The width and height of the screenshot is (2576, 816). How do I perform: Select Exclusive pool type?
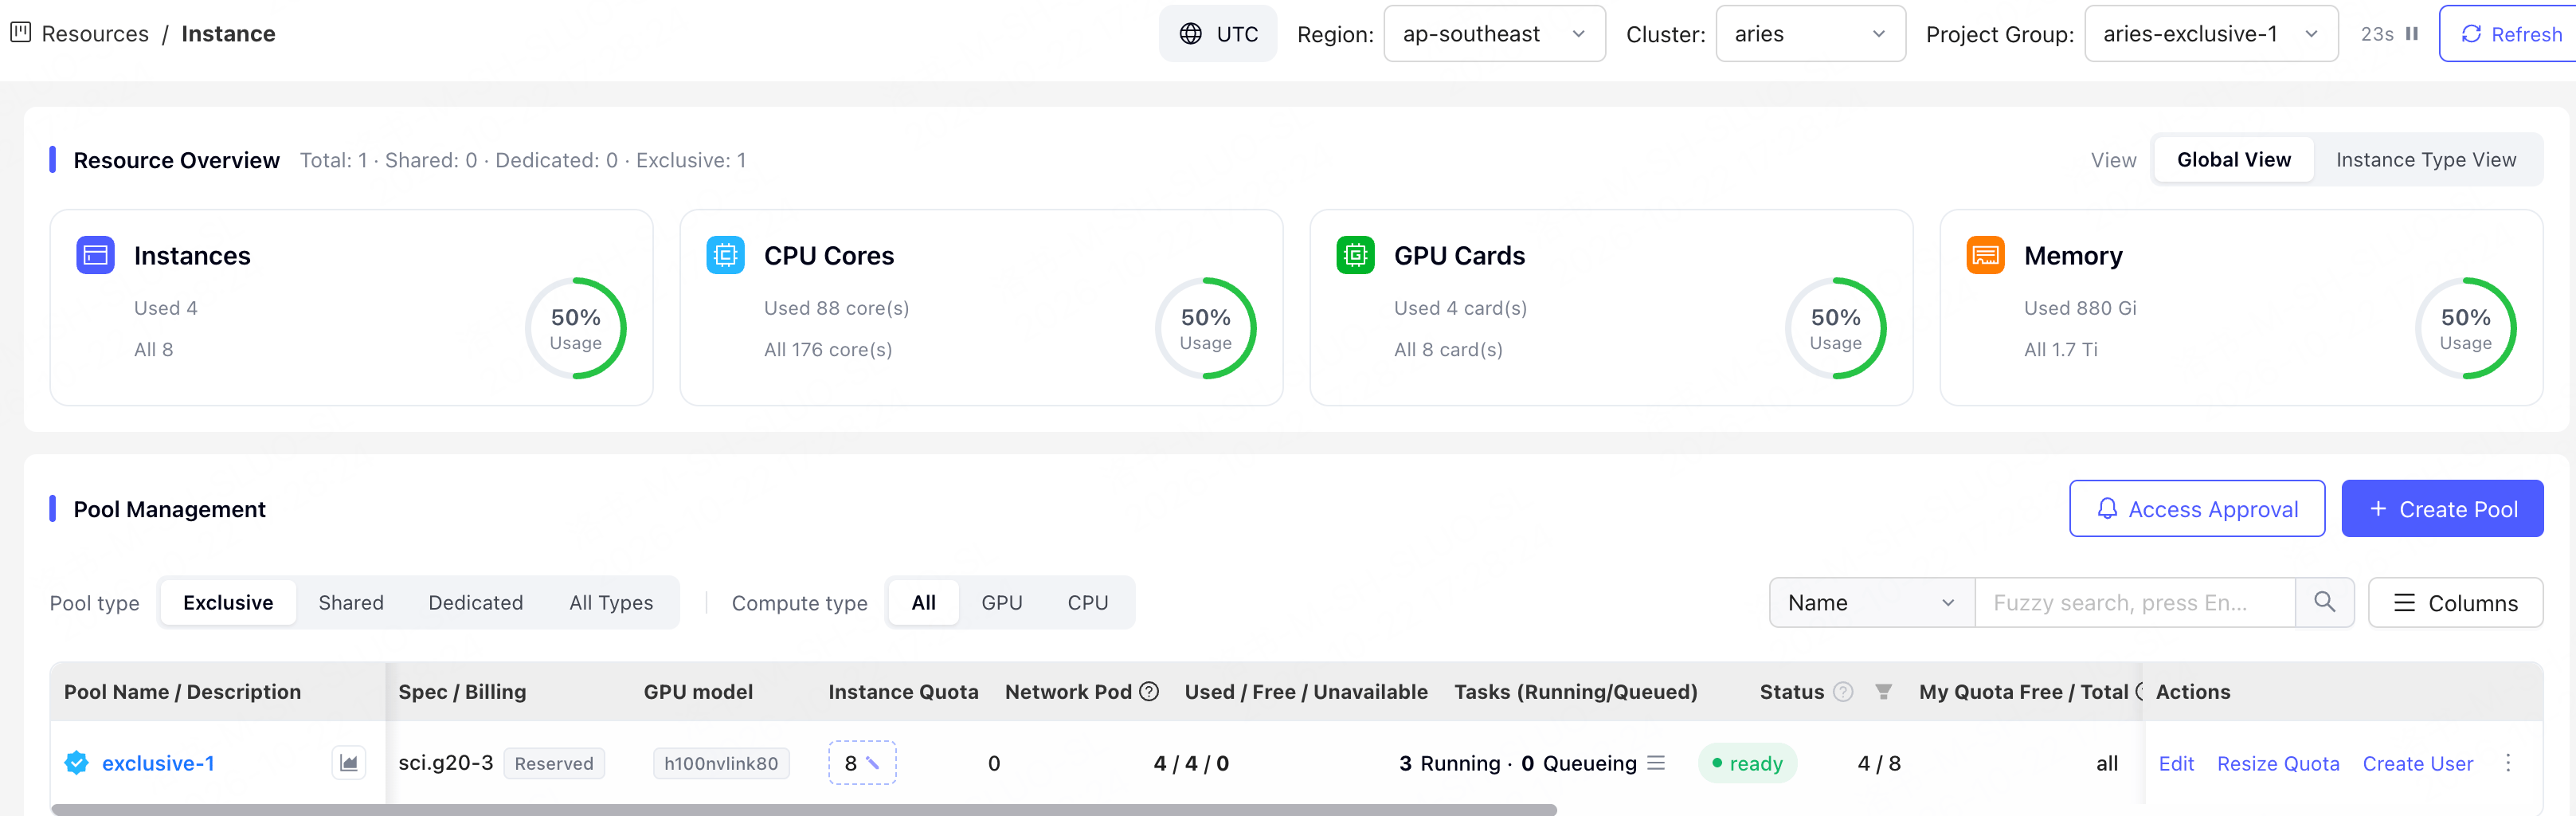click(228, 602)
